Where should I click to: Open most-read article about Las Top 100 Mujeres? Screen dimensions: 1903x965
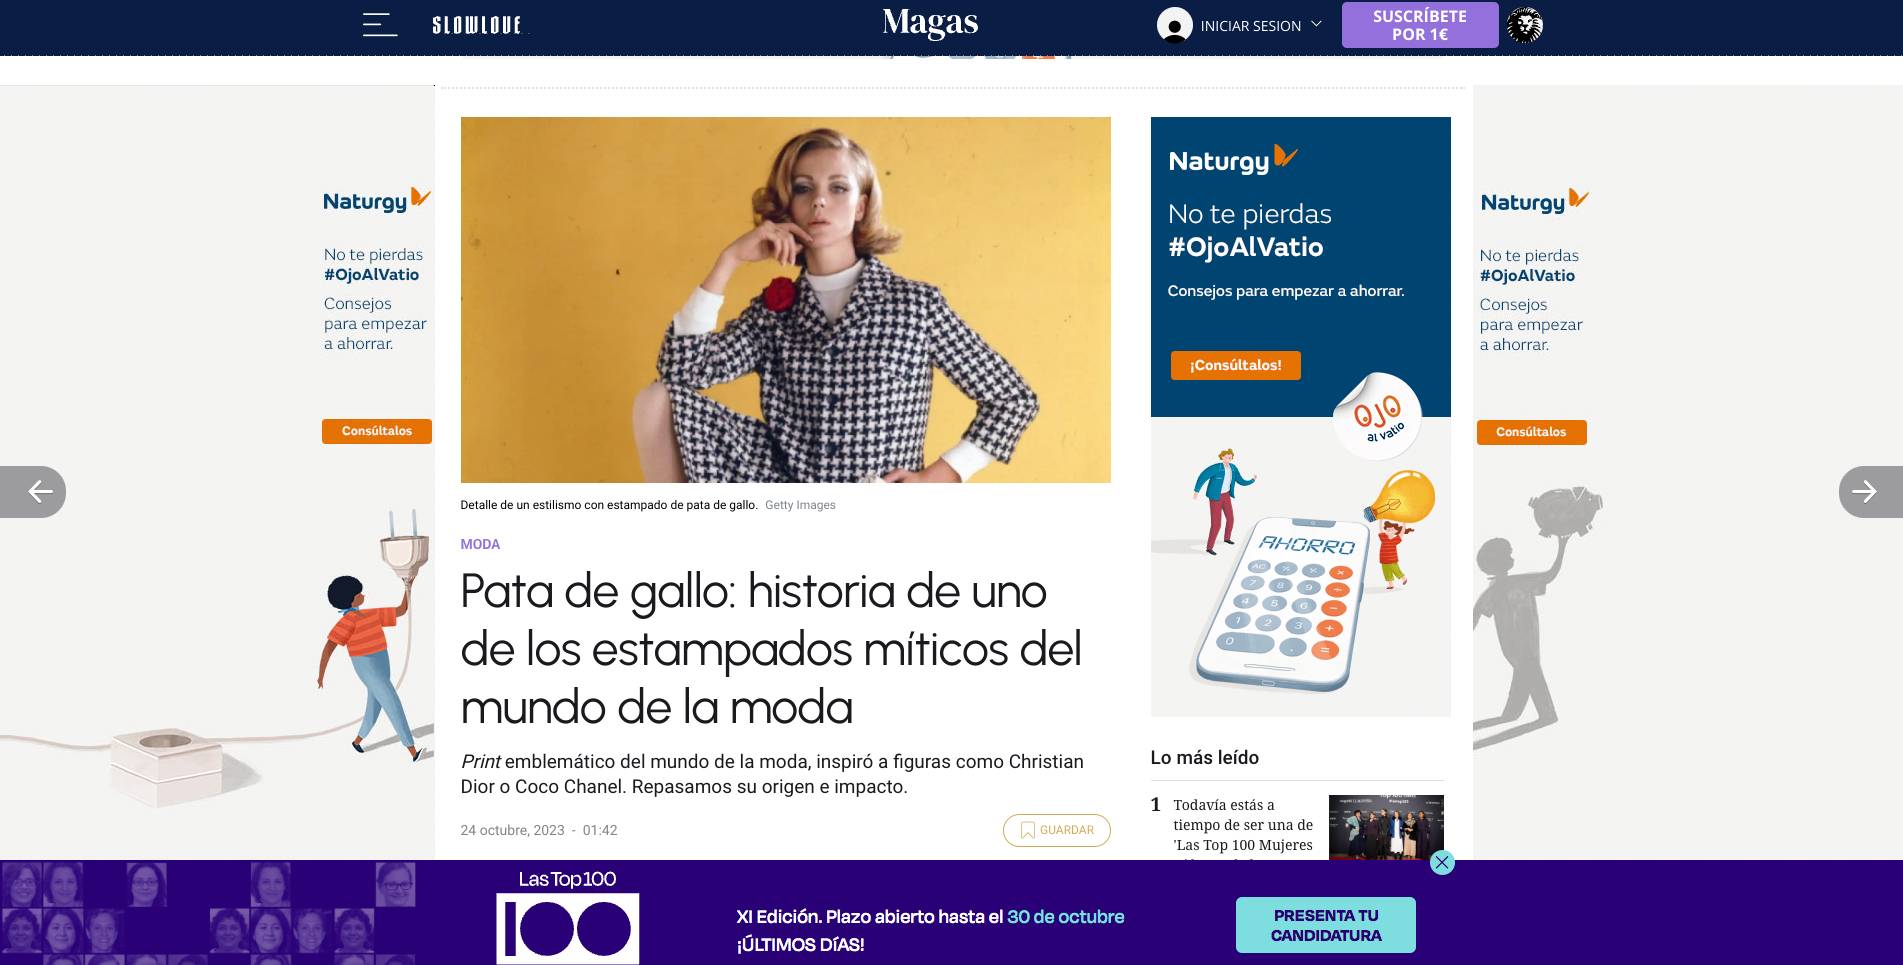1243,825
